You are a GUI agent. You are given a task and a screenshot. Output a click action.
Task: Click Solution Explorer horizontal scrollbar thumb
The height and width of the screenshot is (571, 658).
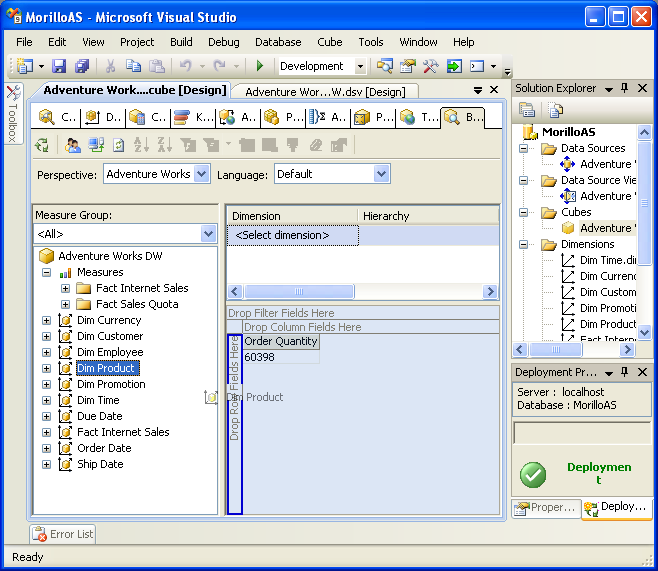(x=556, y=349)
